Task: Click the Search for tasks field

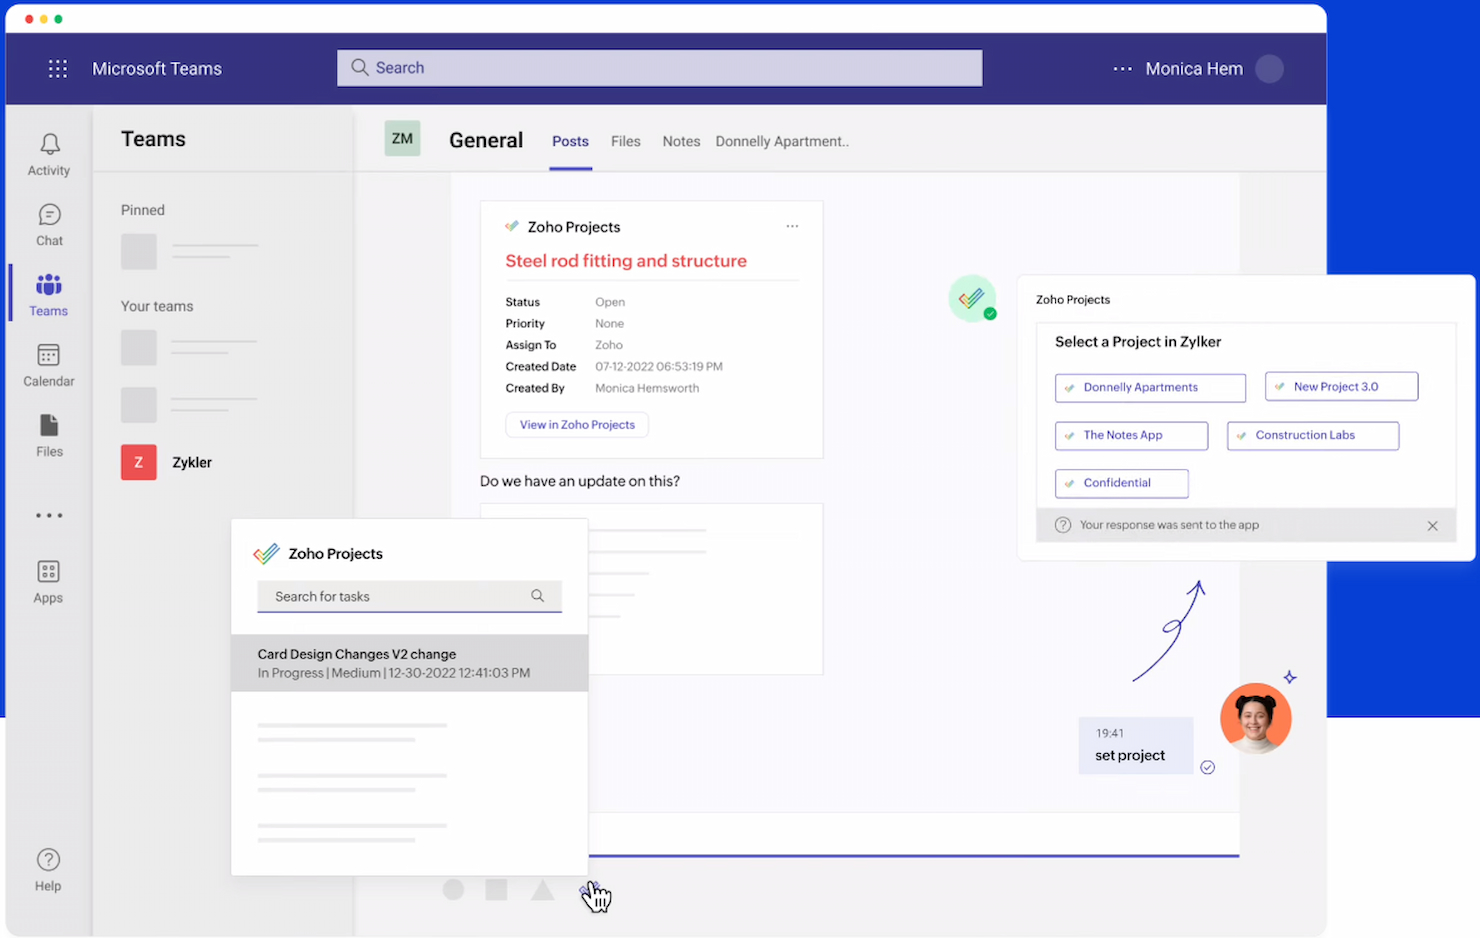Action: [409, 597]
